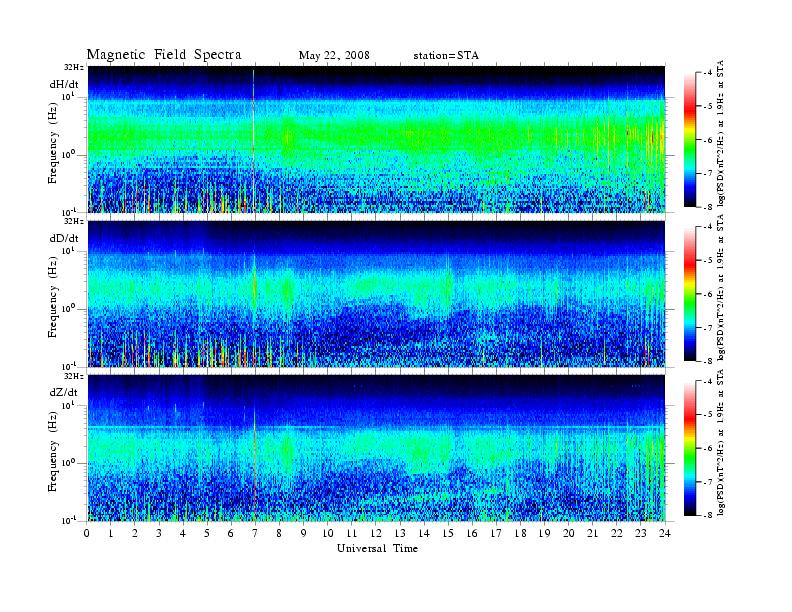
Task: Click the dH/dt spectrogram plot
Action: (x=376, y=139)
